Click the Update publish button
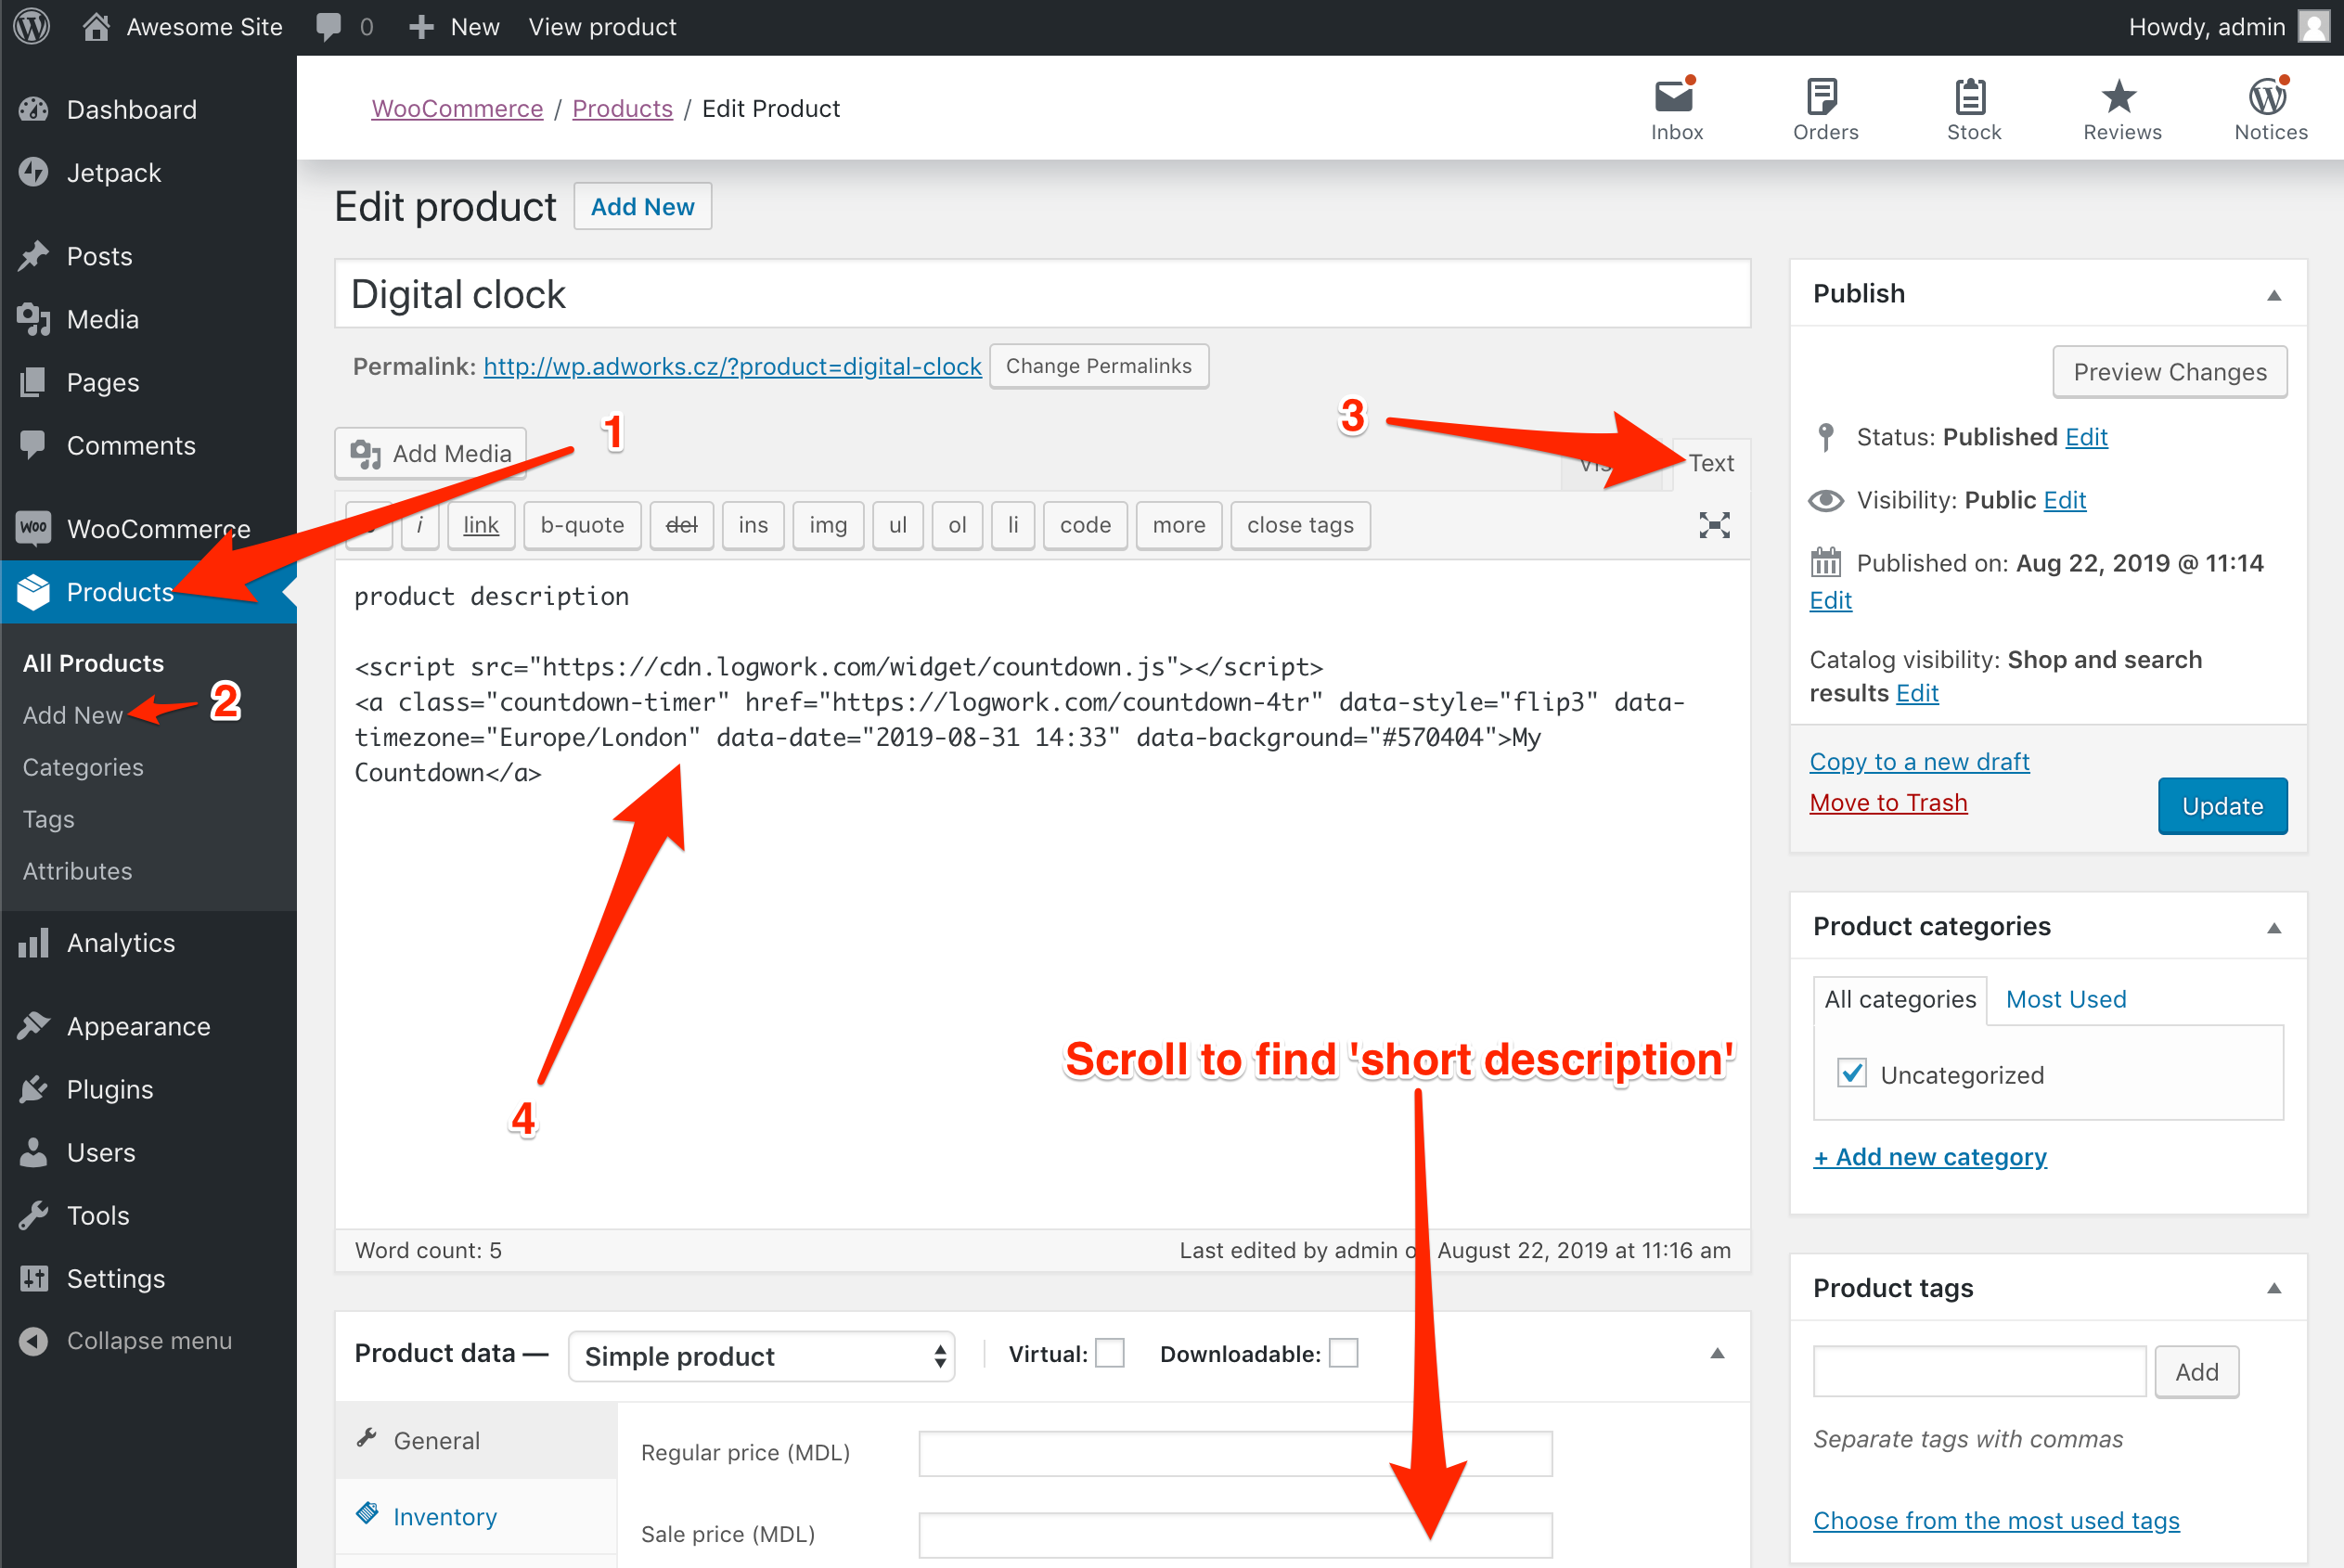This screenshot has width=2344, height=1568. coord(2223,805)
